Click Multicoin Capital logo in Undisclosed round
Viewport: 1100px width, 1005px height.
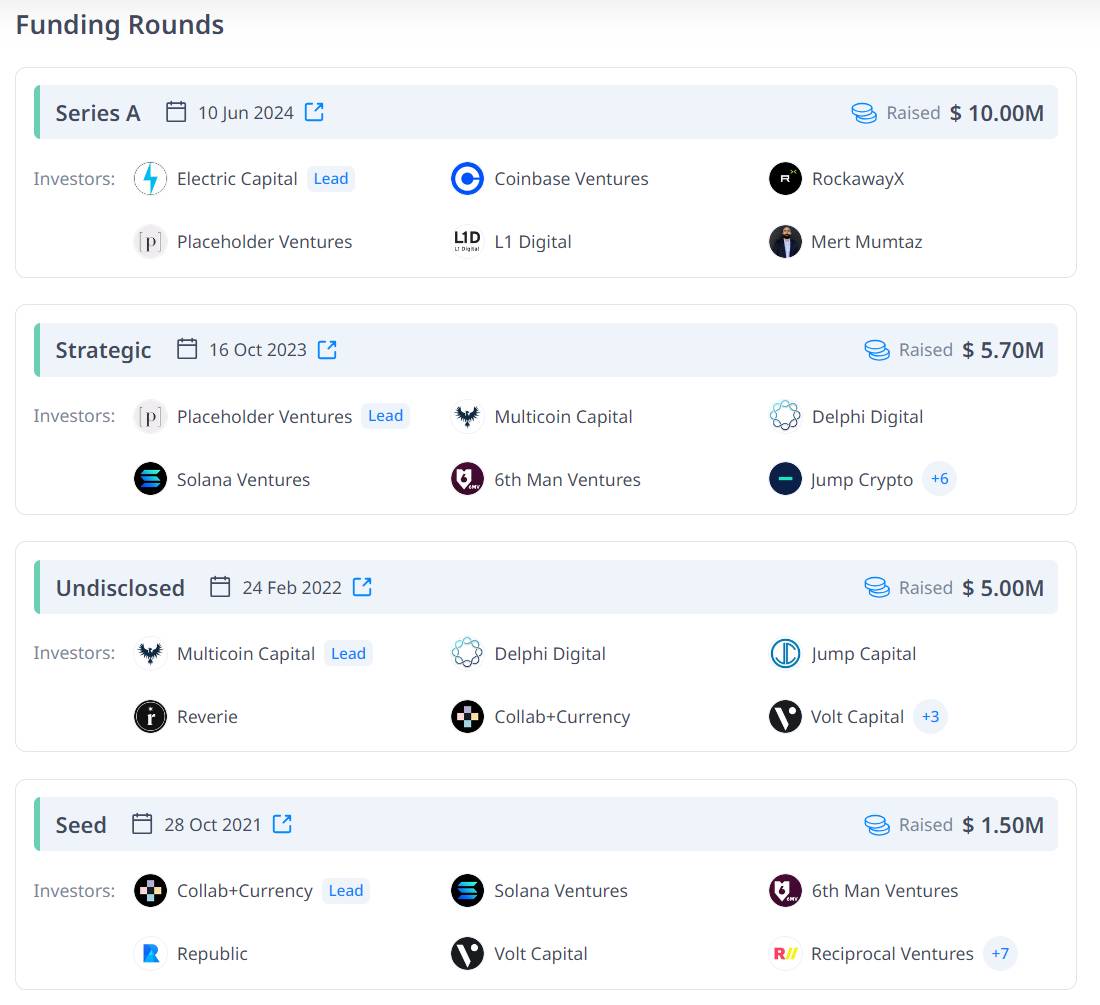click(x=150, y=654)
